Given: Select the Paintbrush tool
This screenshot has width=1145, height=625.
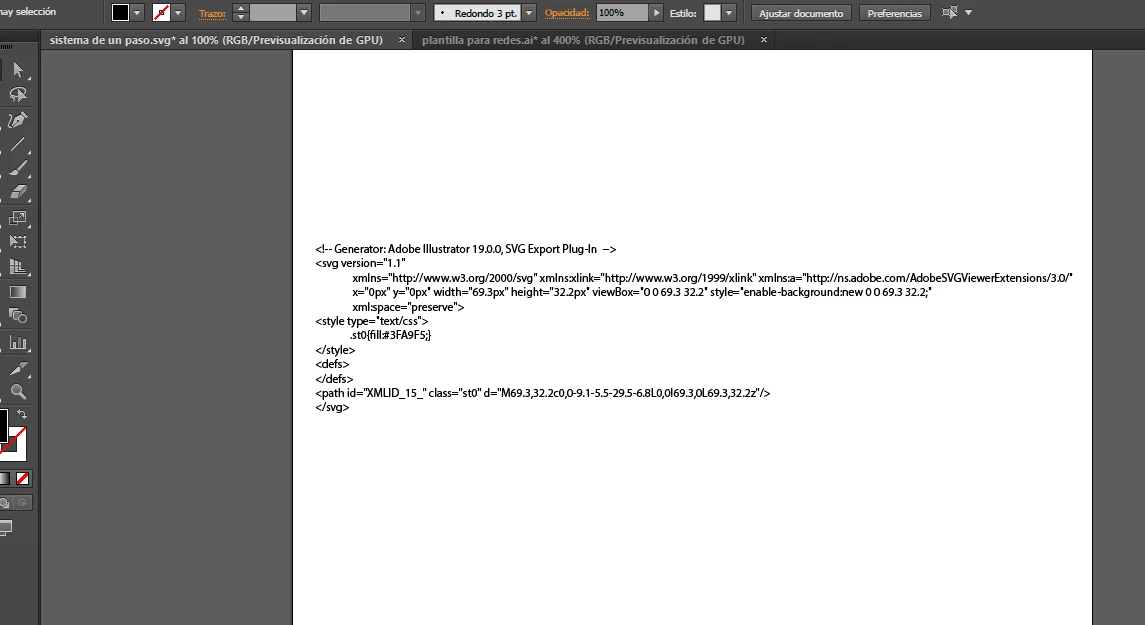Looking at the screenshot, I should coord(18,169).
